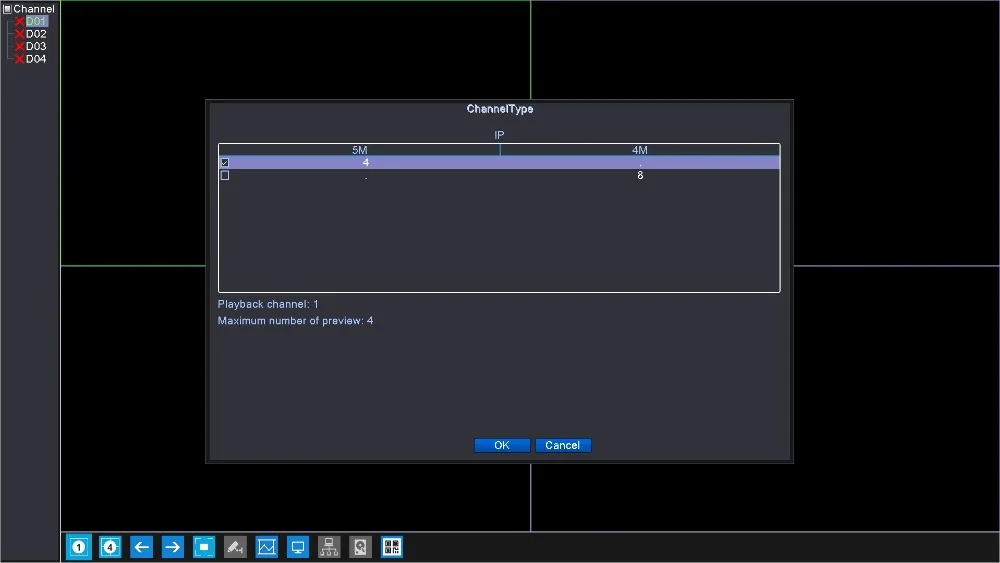
Task: Show the QR code icon
Action: pyautogui.click(x=392, y=547)
